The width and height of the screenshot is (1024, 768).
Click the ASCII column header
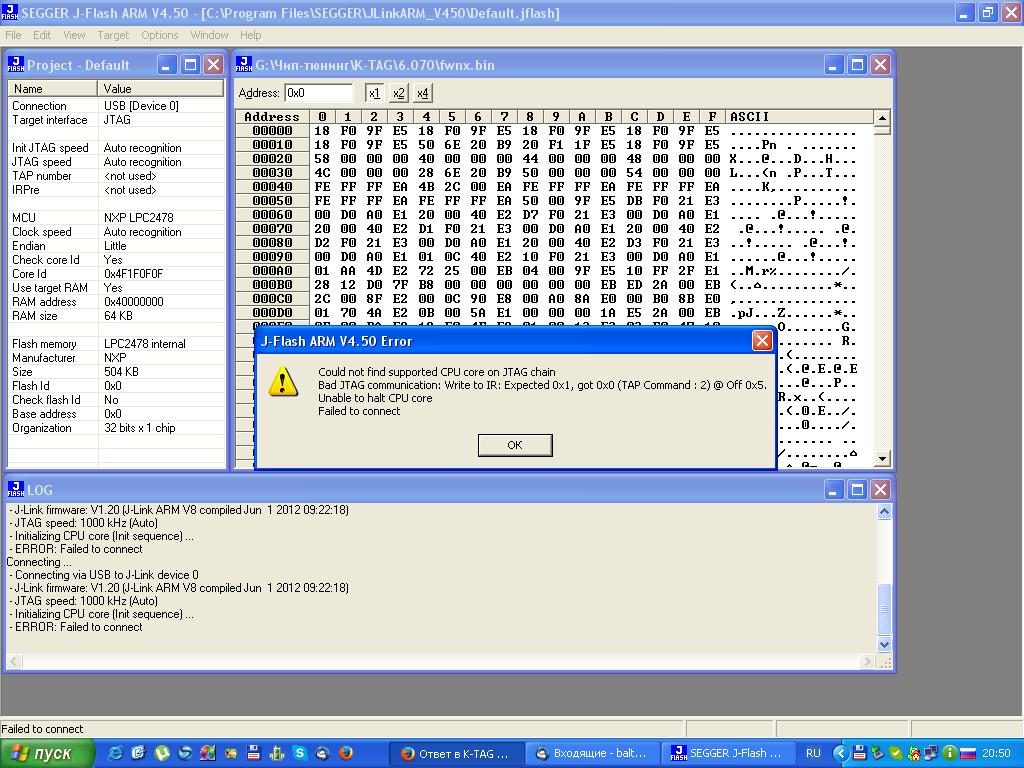799,117
